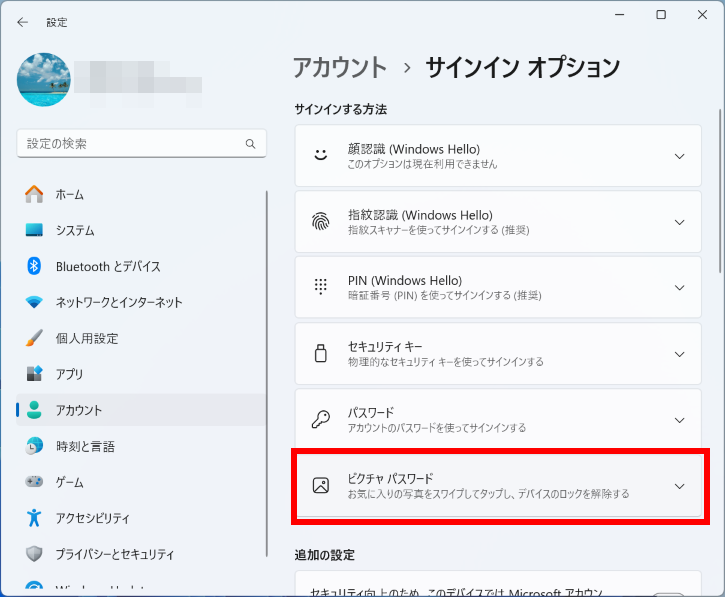Open ネットワークとインターネット settings
This screenshot has width=725, height=597.
point(141,302)
